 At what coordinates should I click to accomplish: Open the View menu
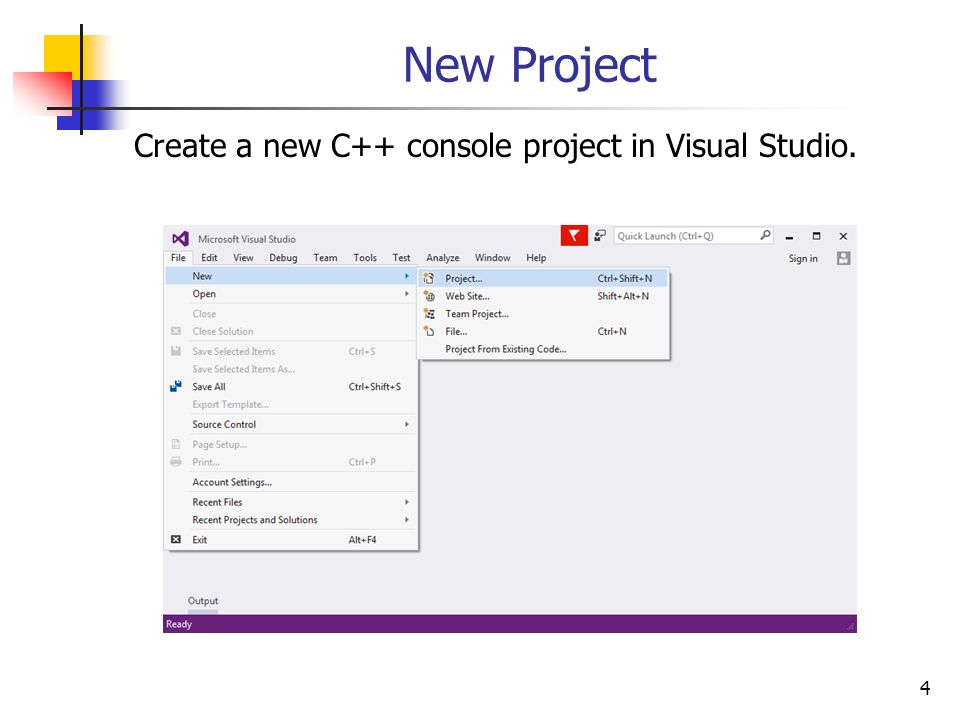pos(243,258)
